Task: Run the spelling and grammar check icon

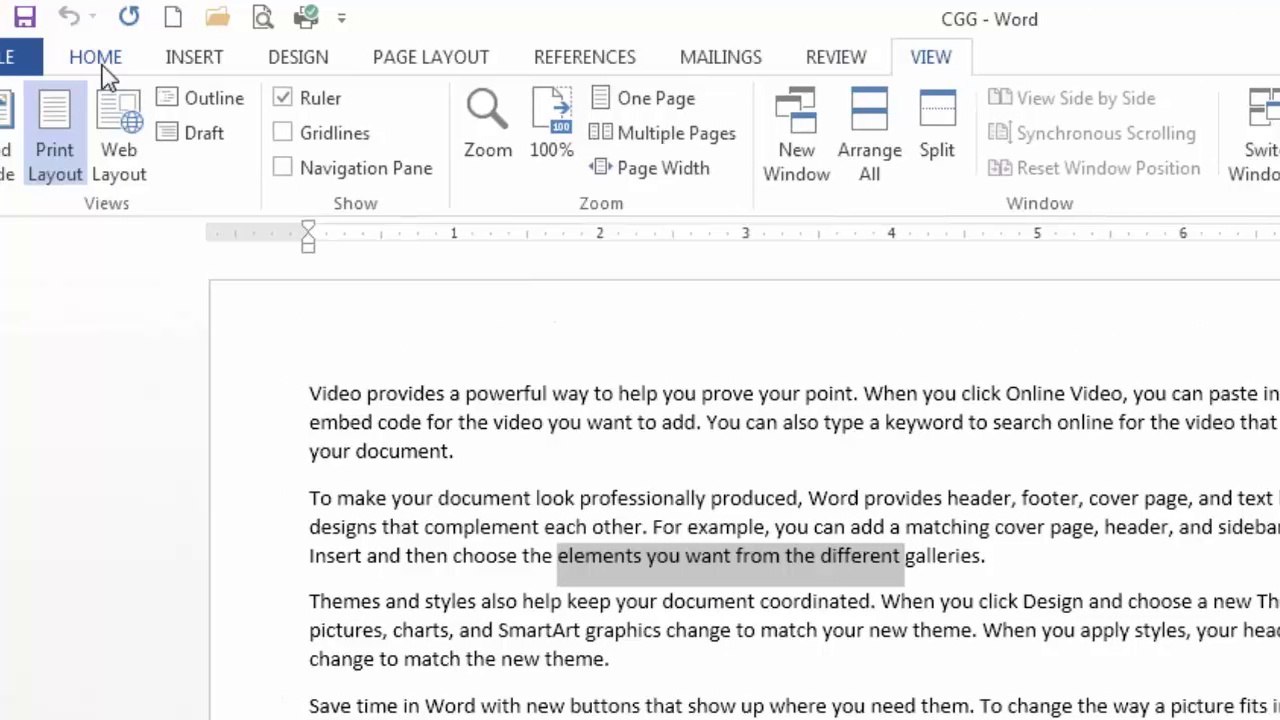Action: point(307,17)
